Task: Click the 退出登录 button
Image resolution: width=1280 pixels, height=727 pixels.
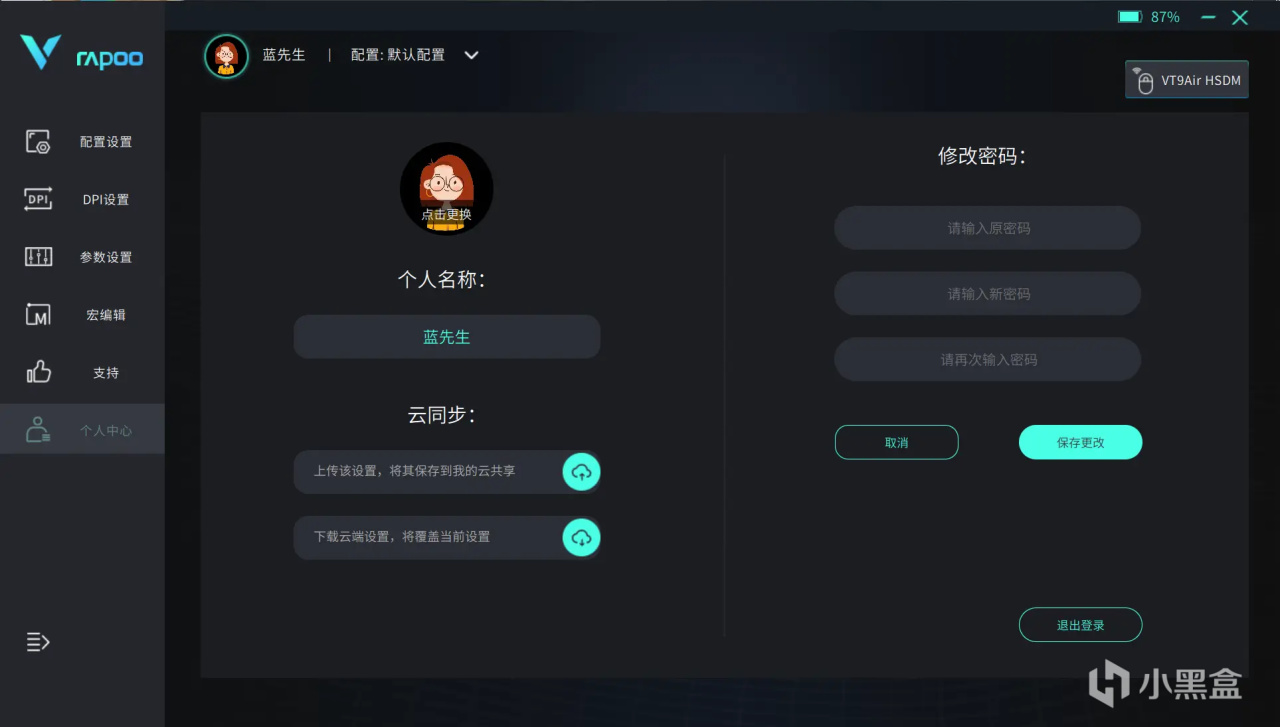Action: (x=1080, y=625)
